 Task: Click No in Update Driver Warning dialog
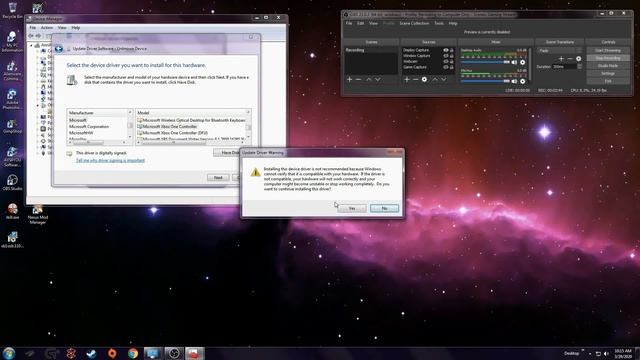(x=384, y=208)
